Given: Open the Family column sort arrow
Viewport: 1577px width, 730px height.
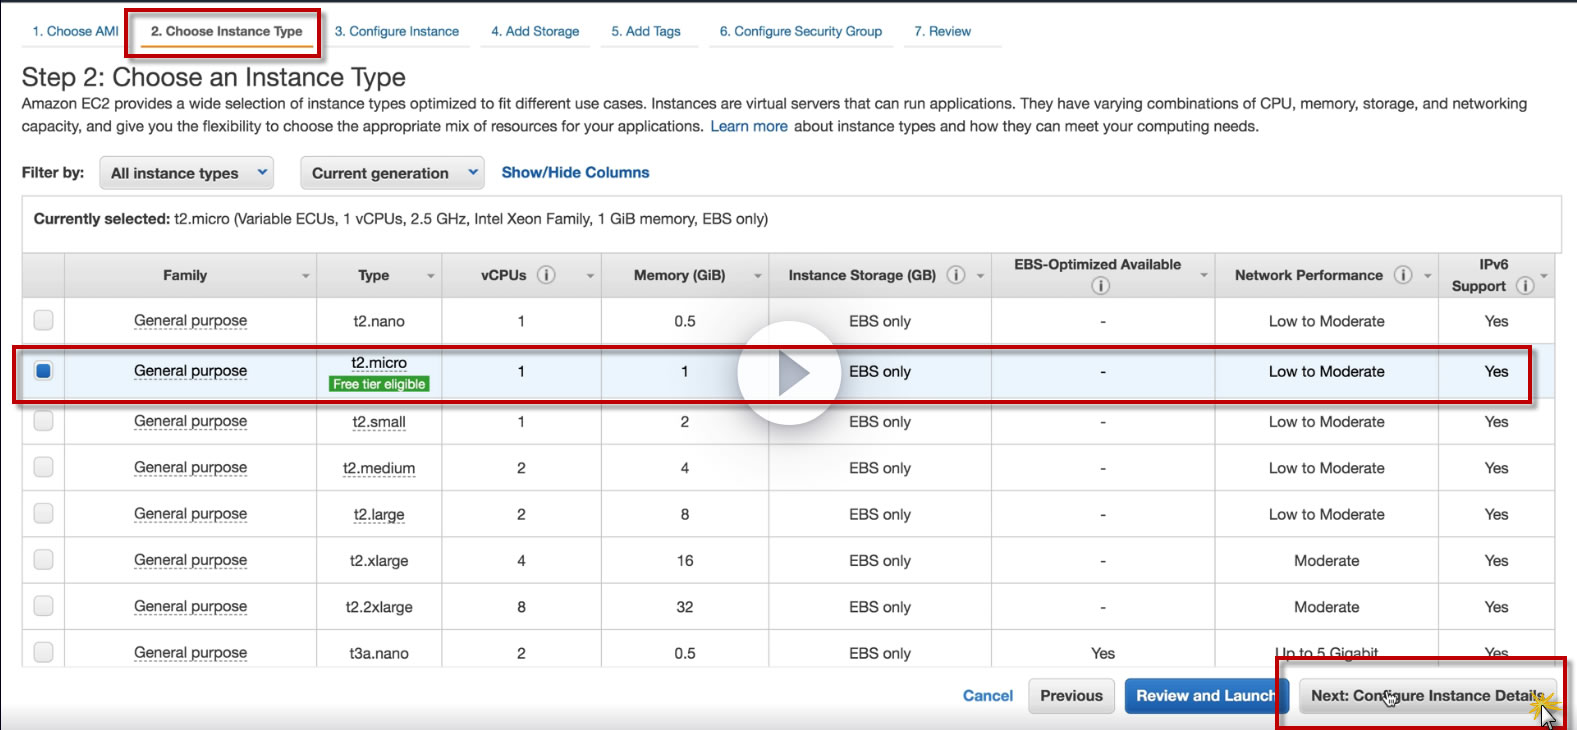Looking at the screenshot, I should coord(305,276).
